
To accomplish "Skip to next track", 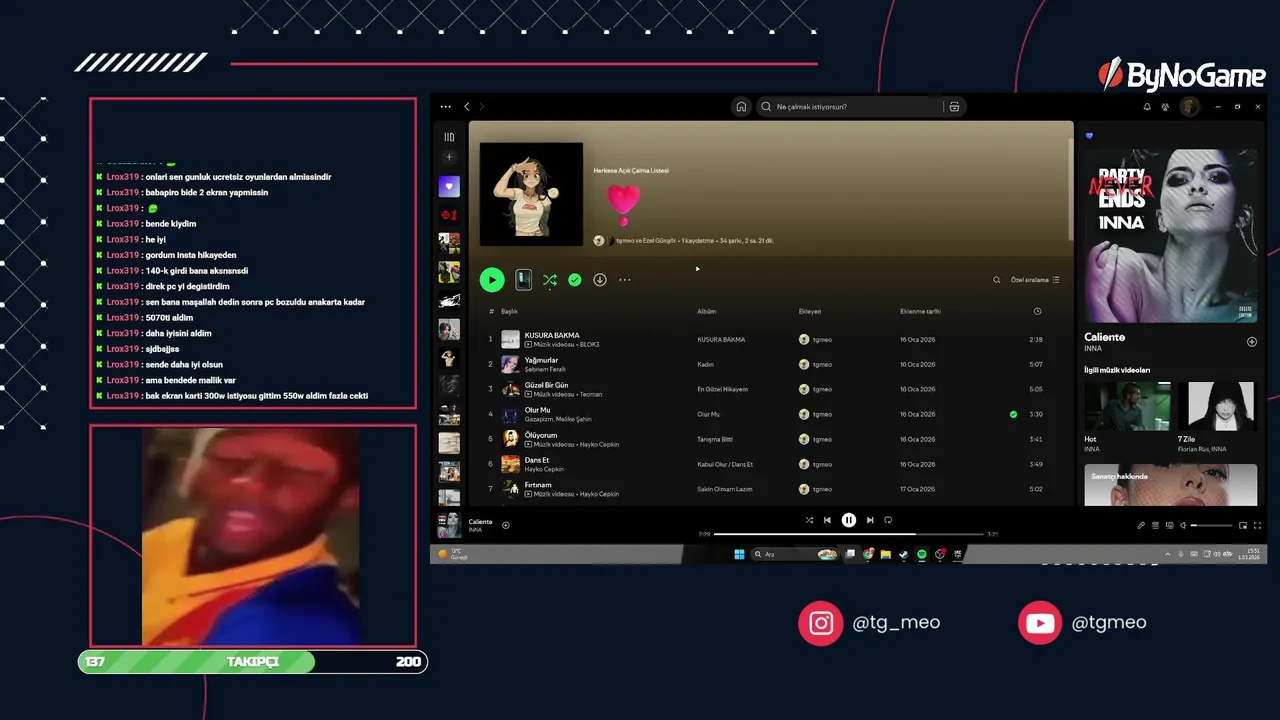I will coord(870,520).
